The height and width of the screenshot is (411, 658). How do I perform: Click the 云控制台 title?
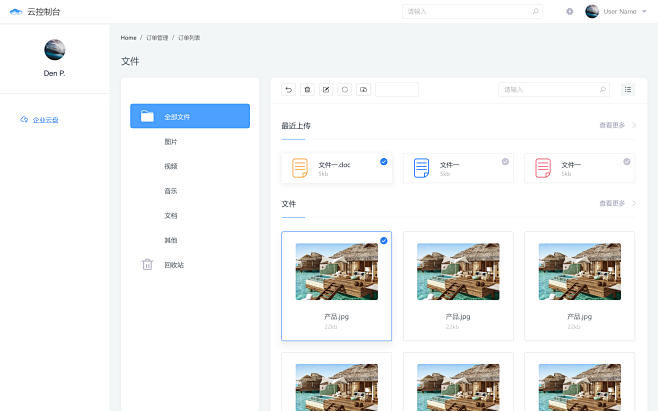click(x=44, y=12)
